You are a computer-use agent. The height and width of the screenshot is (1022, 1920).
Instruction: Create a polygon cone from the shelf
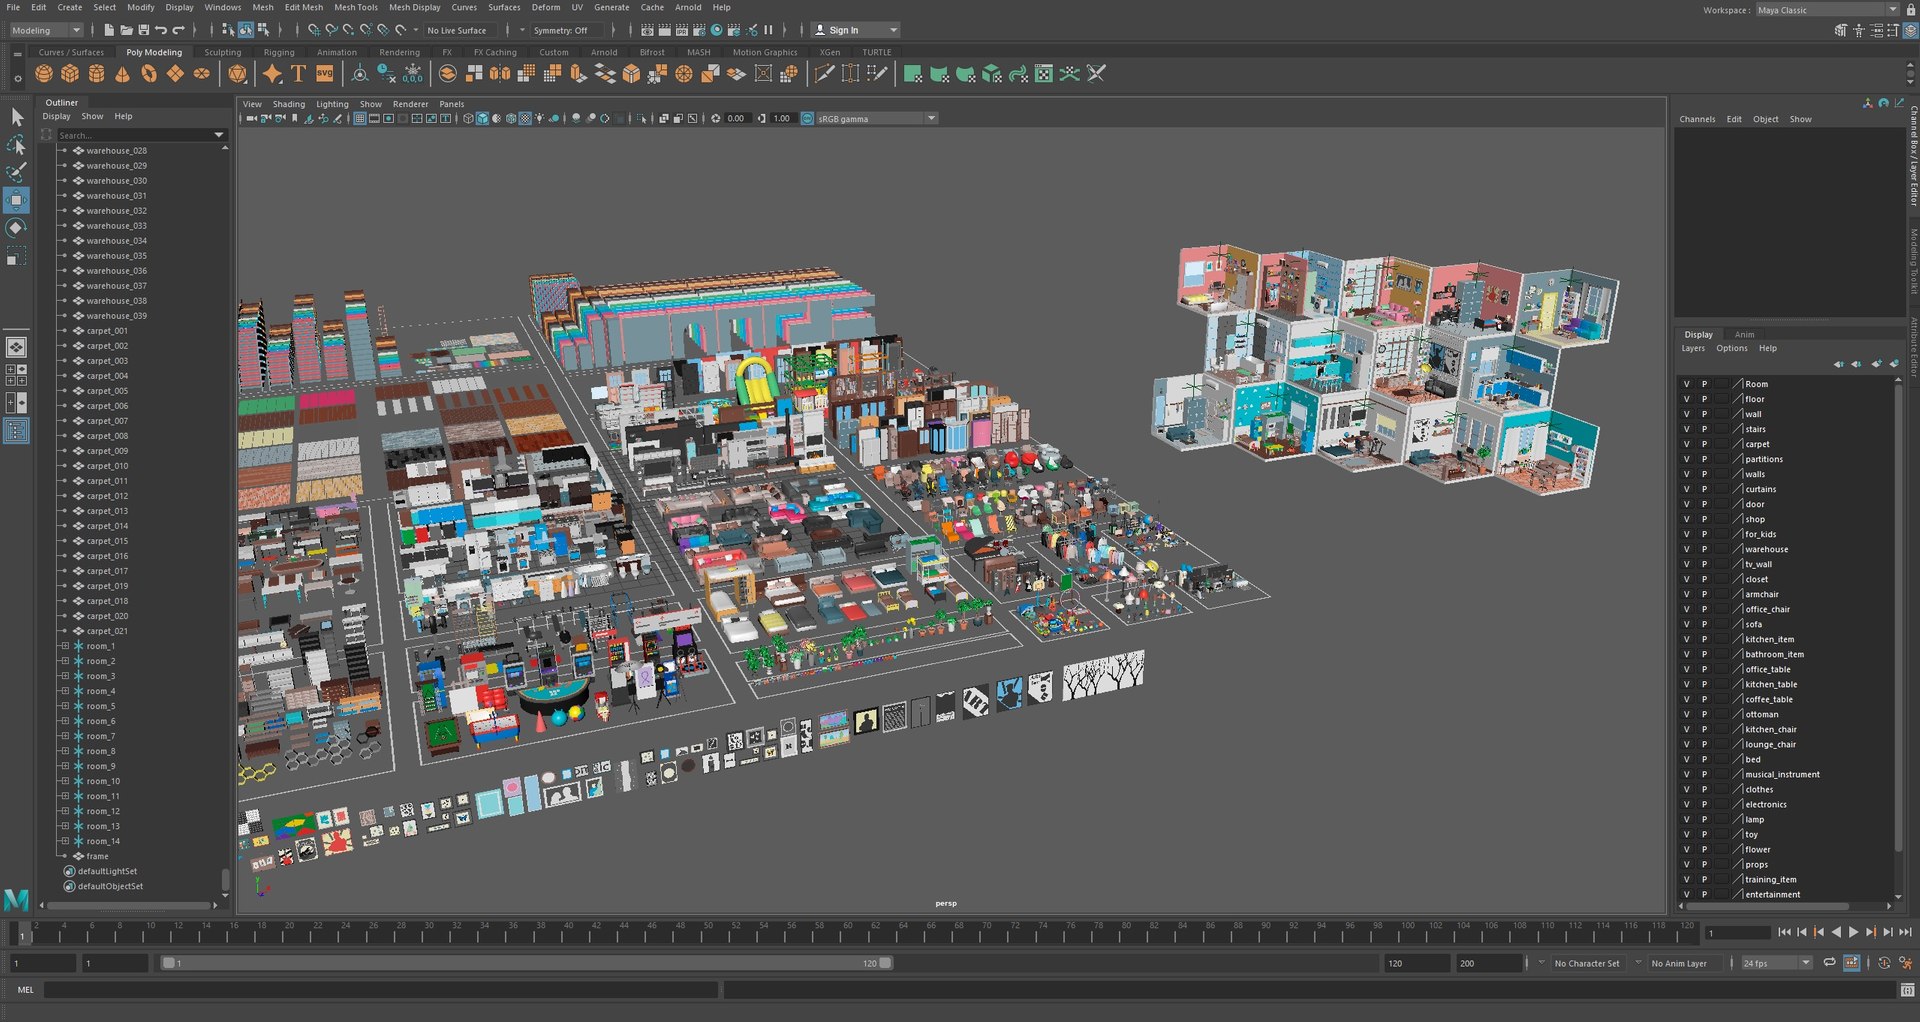(122, 74)
